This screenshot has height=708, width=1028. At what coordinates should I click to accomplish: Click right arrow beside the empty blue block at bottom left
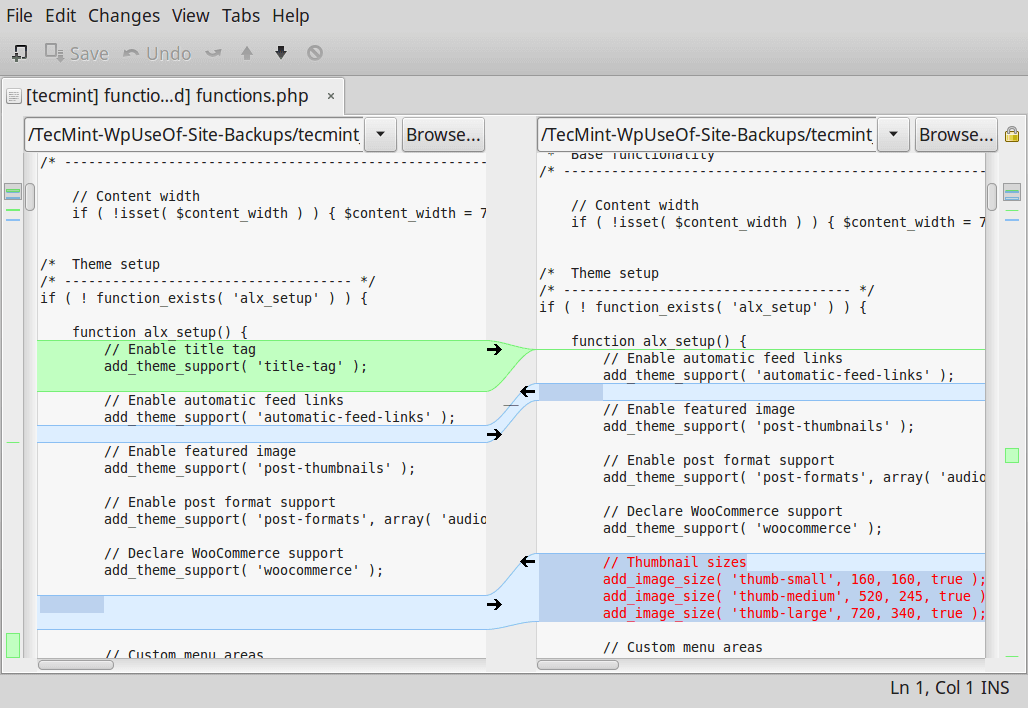[x=494, y=604]
